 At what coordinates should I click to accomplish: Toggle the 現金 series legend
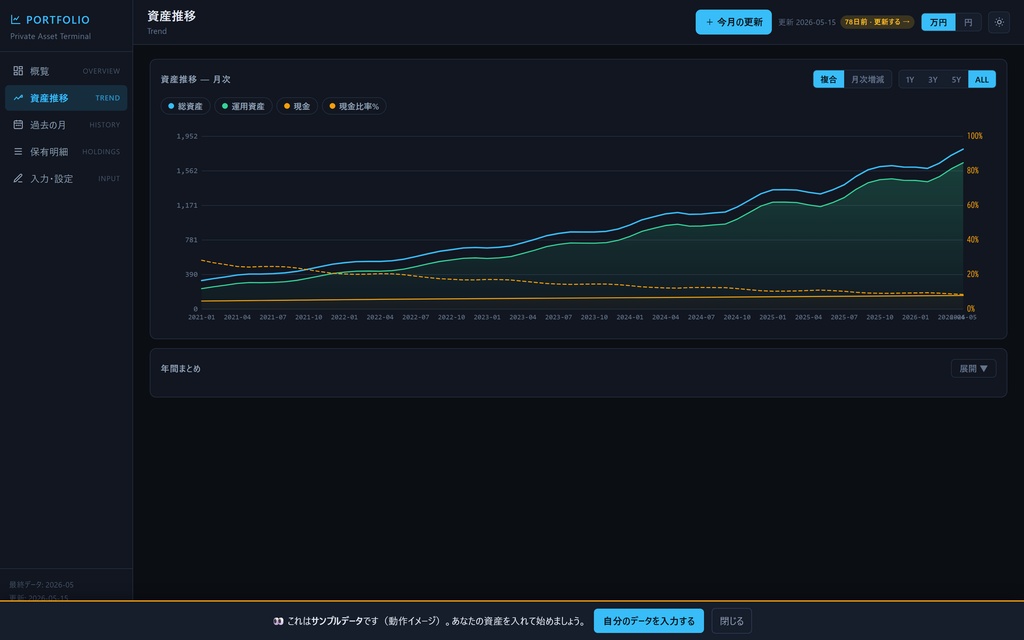click(x=297, y=106)
